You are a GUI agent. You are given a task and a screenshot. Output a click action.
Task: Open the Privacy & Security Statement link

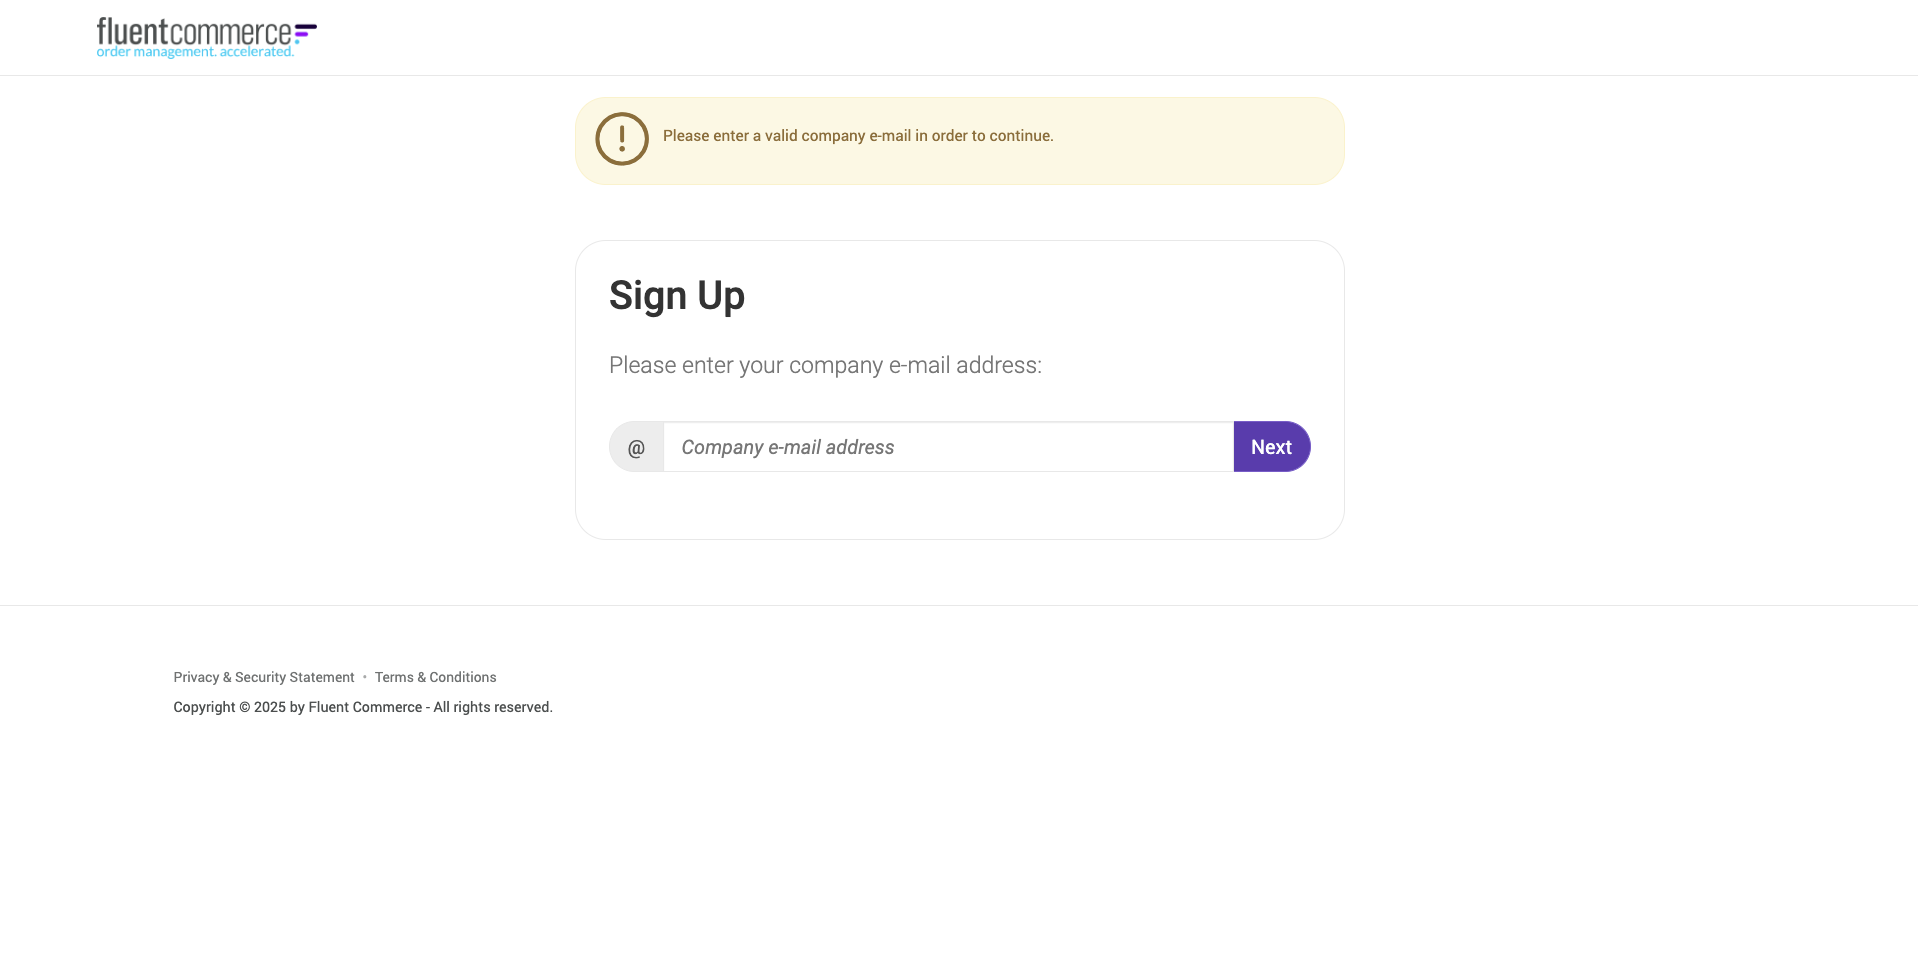[x=263, y=677]
